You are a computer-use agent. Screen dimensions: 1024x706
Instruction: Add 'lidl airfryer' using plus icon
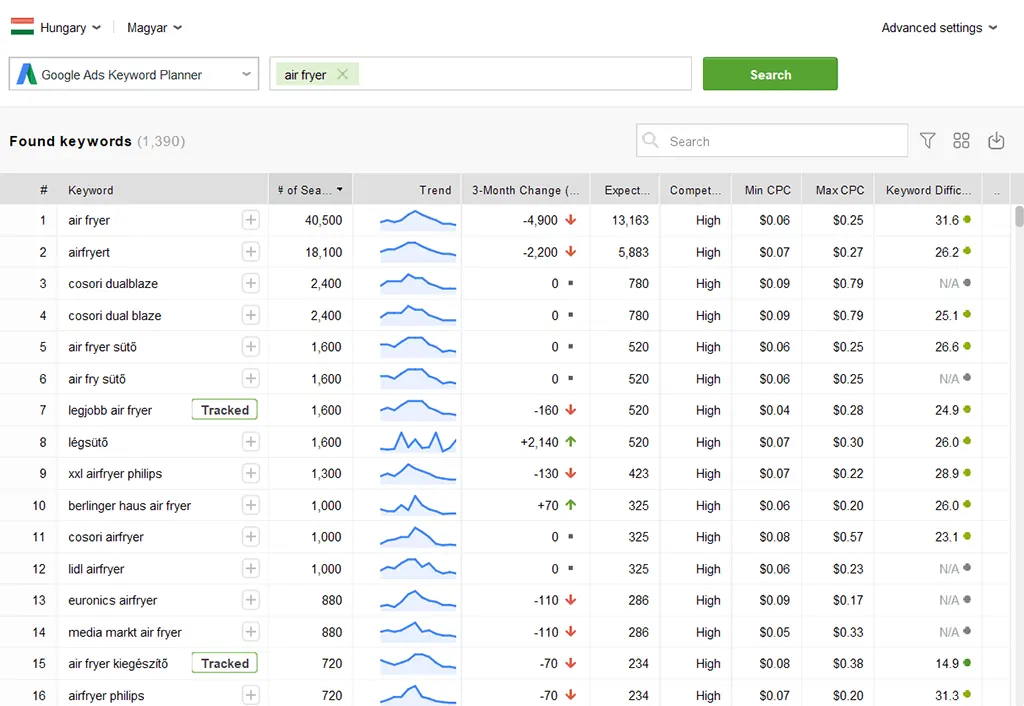click(250, 569)
